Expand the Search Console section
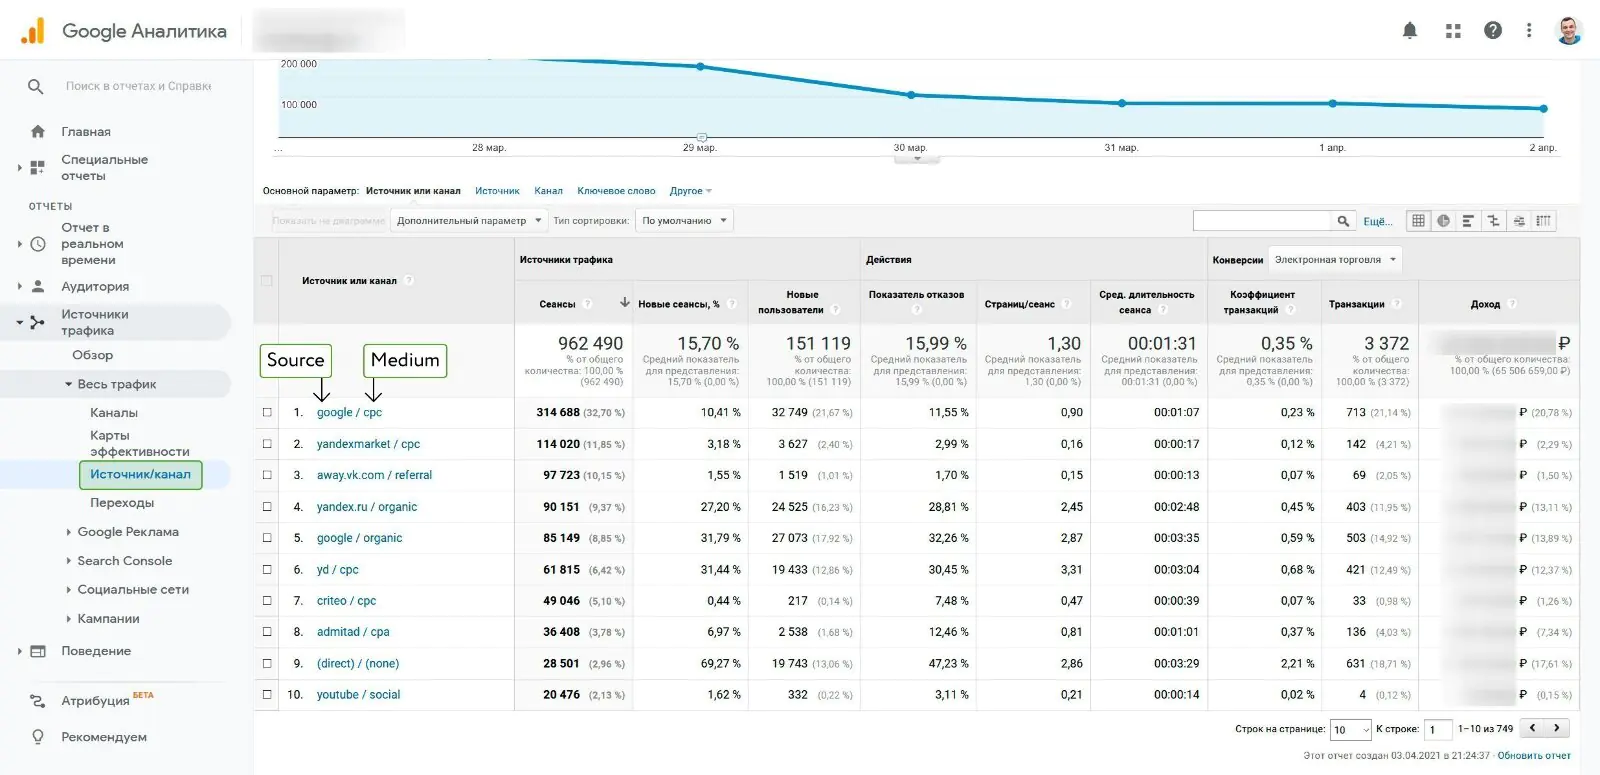 click(69, 561)
